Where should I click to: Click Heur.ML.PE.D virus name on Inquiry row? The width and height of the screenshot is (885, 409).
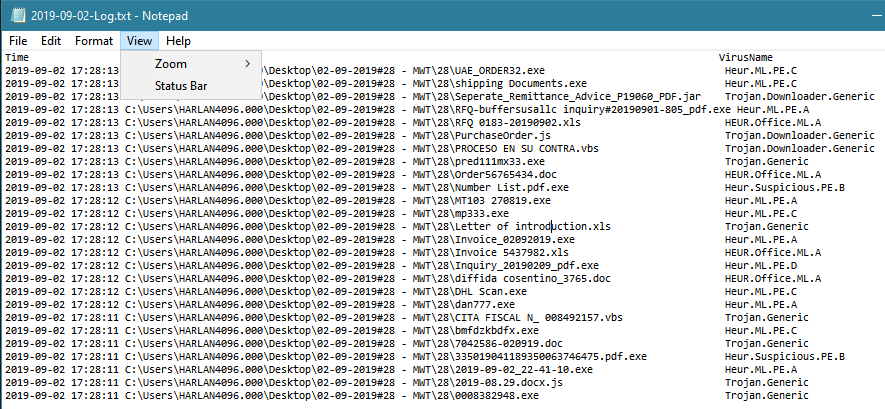point(761,265)
